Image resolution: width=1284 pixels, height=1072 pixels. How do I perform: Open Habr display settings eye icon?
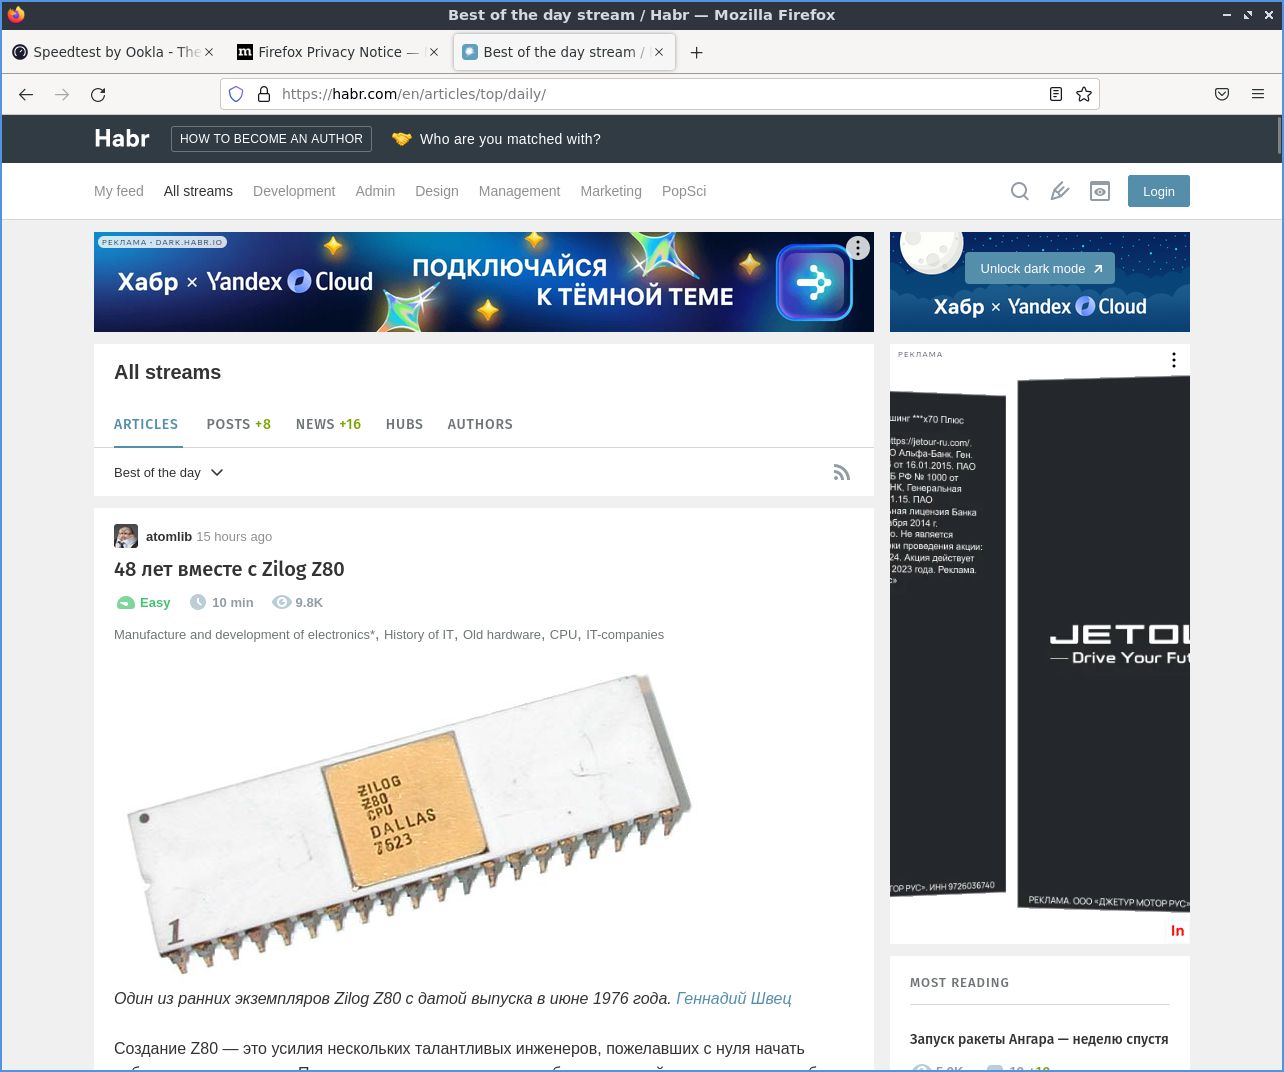[x=1100, y=191]
